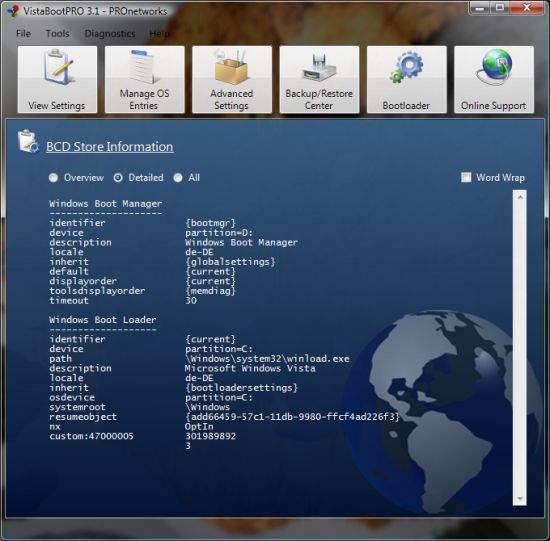
Task: Click the "Windows Boot Manager" section heading
Action: click(106, 203)
